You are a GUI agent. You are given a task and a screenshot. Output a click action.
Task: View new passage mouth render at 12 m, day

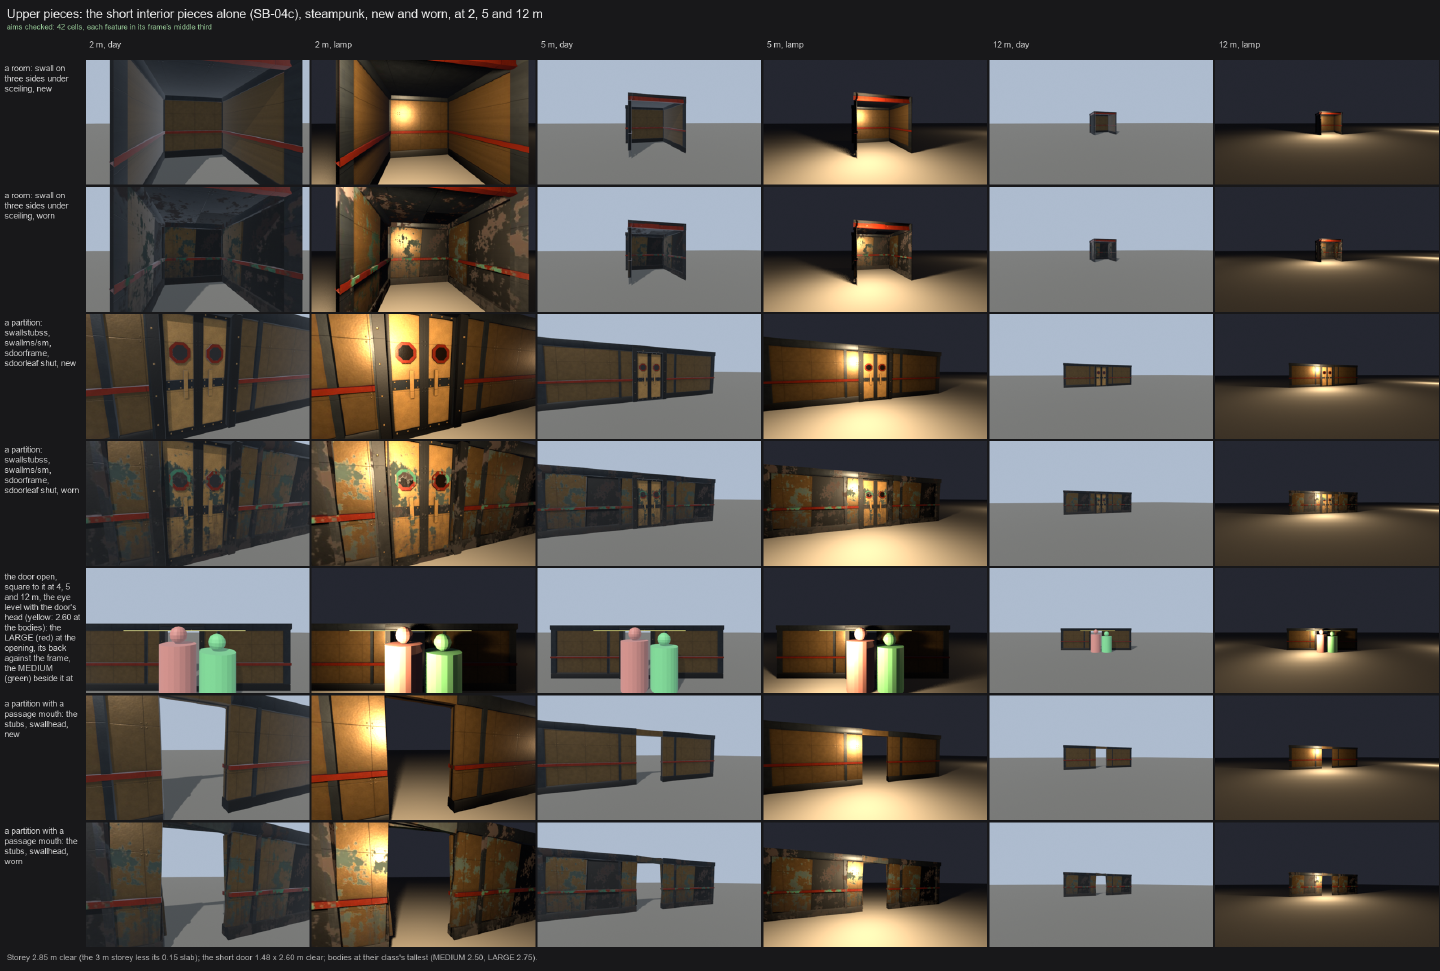tap(1101, 757)
